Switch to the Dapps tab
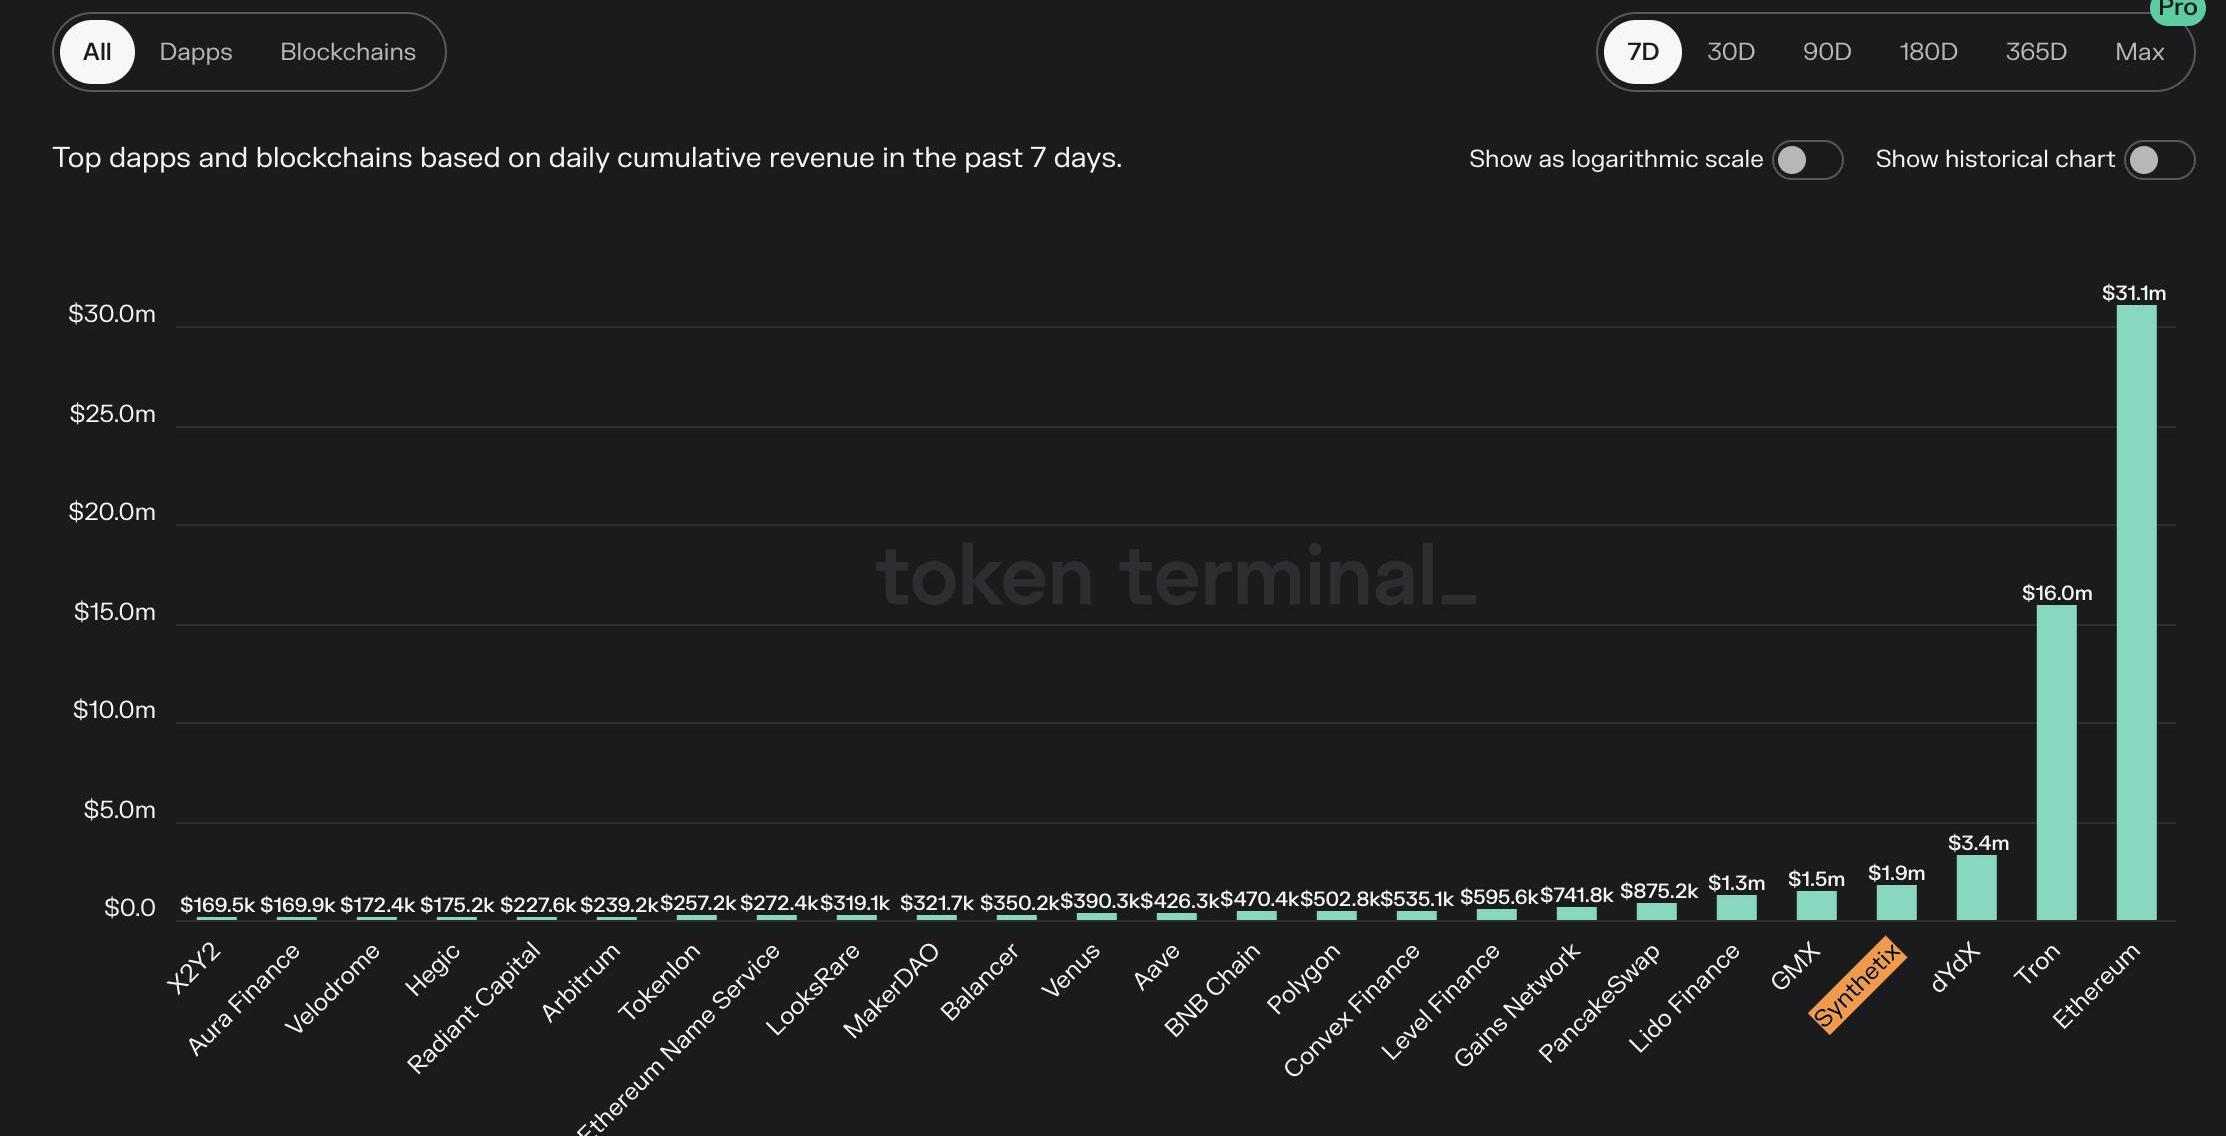The image size is (2226, 1136). [x=196, y=52]
